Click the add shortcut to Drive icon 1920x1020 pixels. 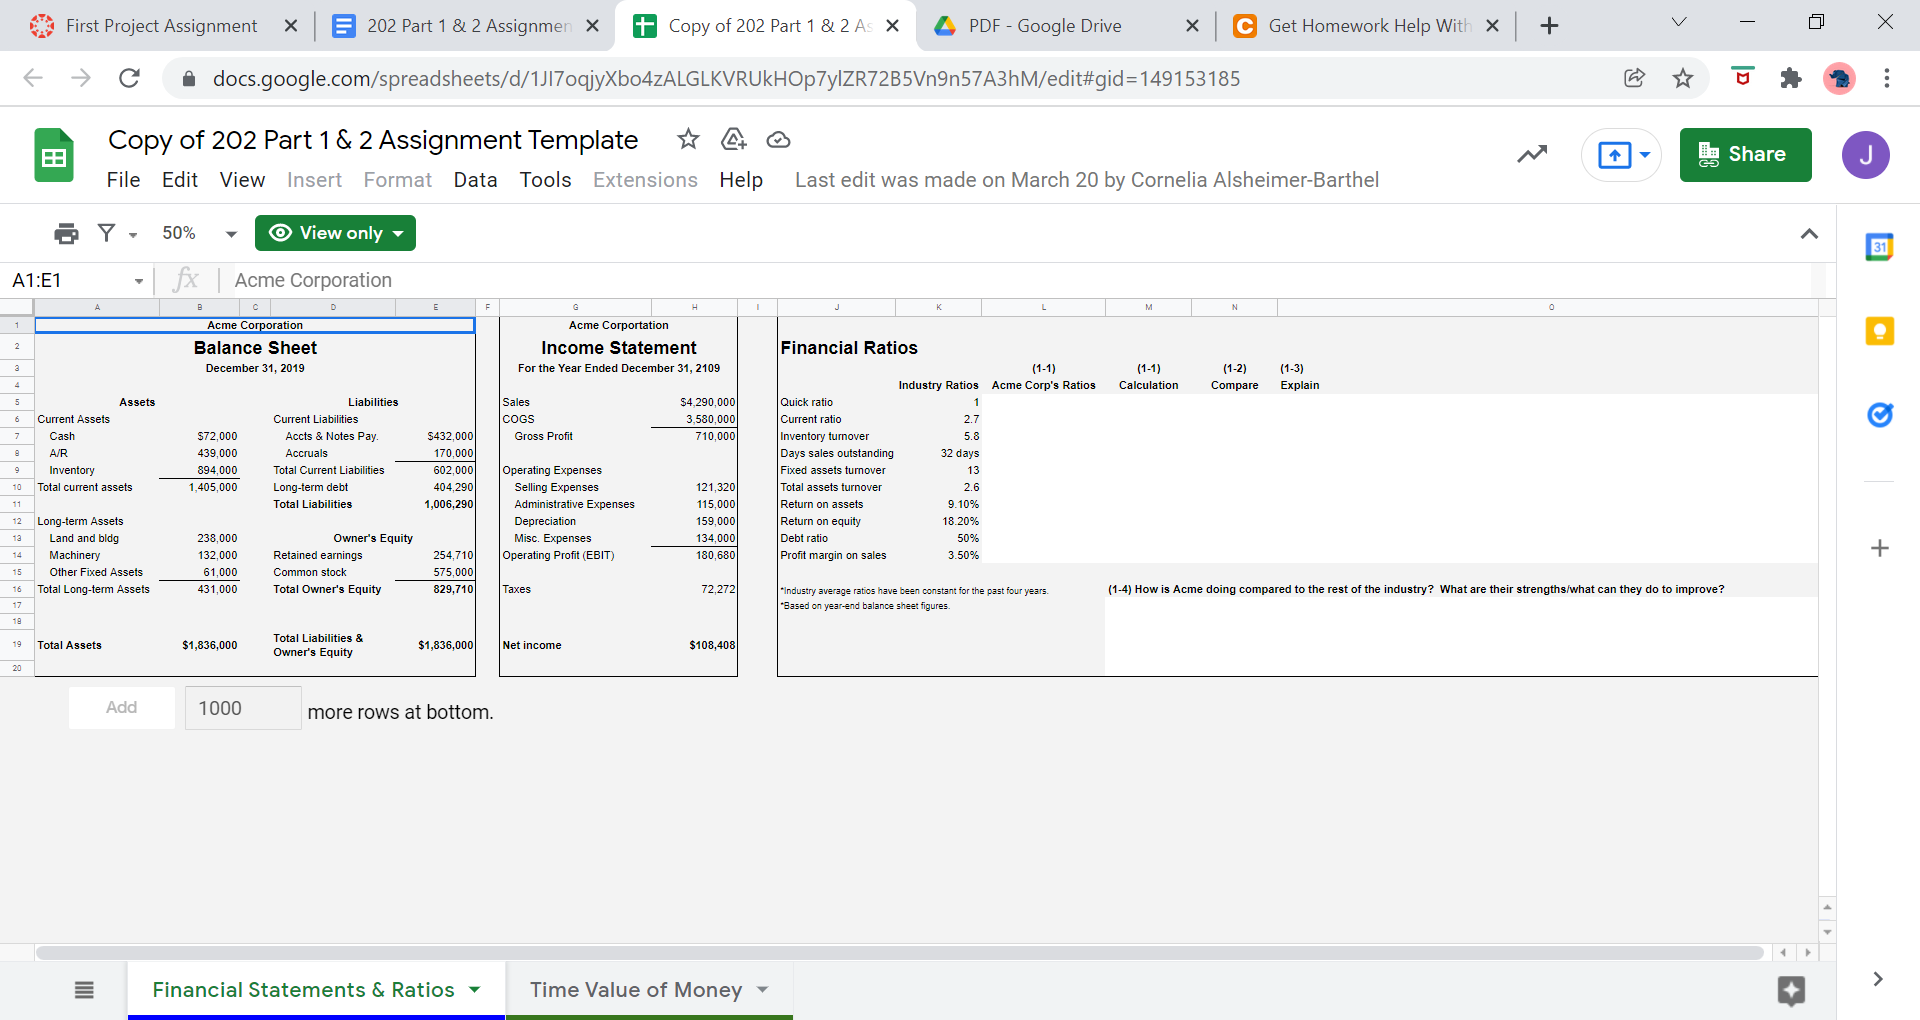click(733, 140)
